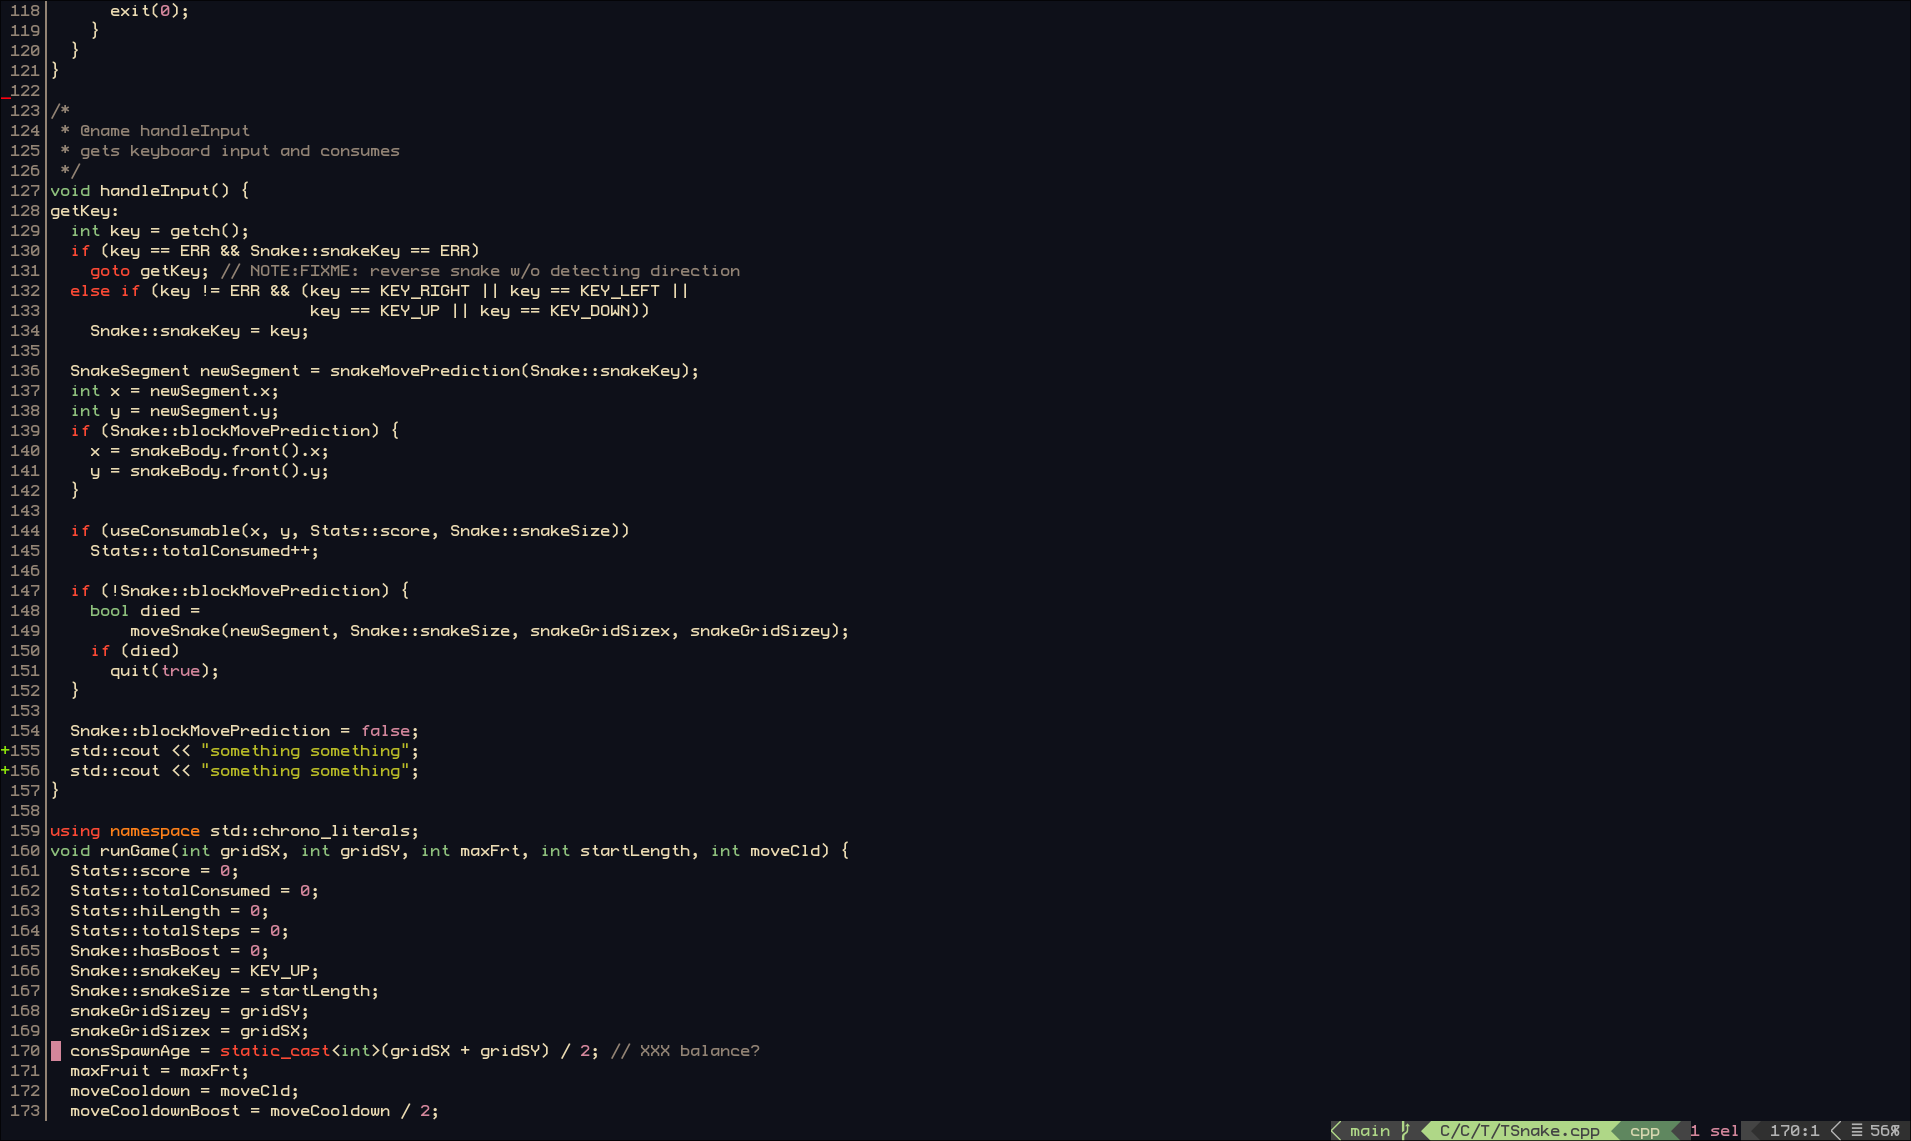Click the string "something something" on line 155
This screenshot has height=1141, width=1911.
click(x=304, y=750)
